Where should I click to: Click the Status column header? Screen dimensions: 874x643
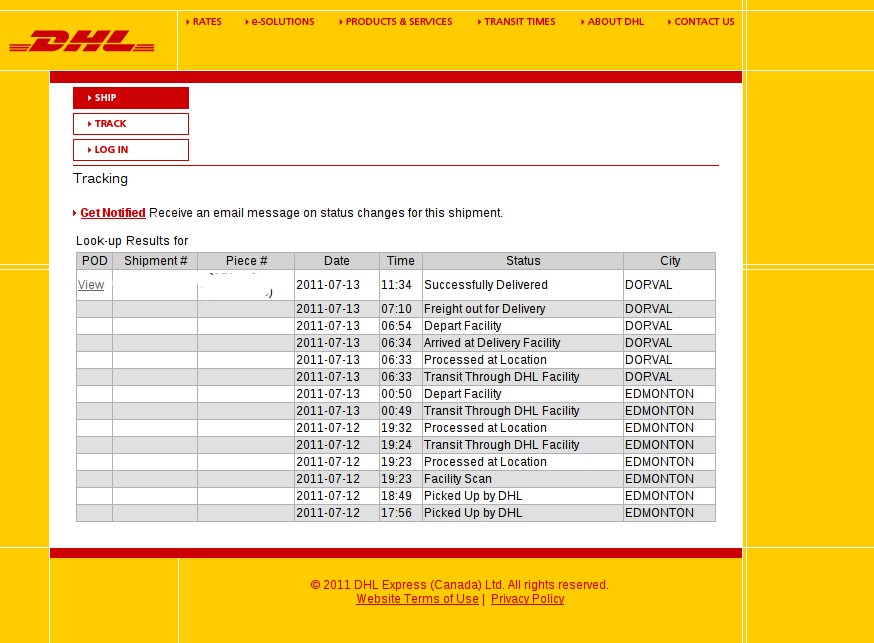tap(523, 261)
